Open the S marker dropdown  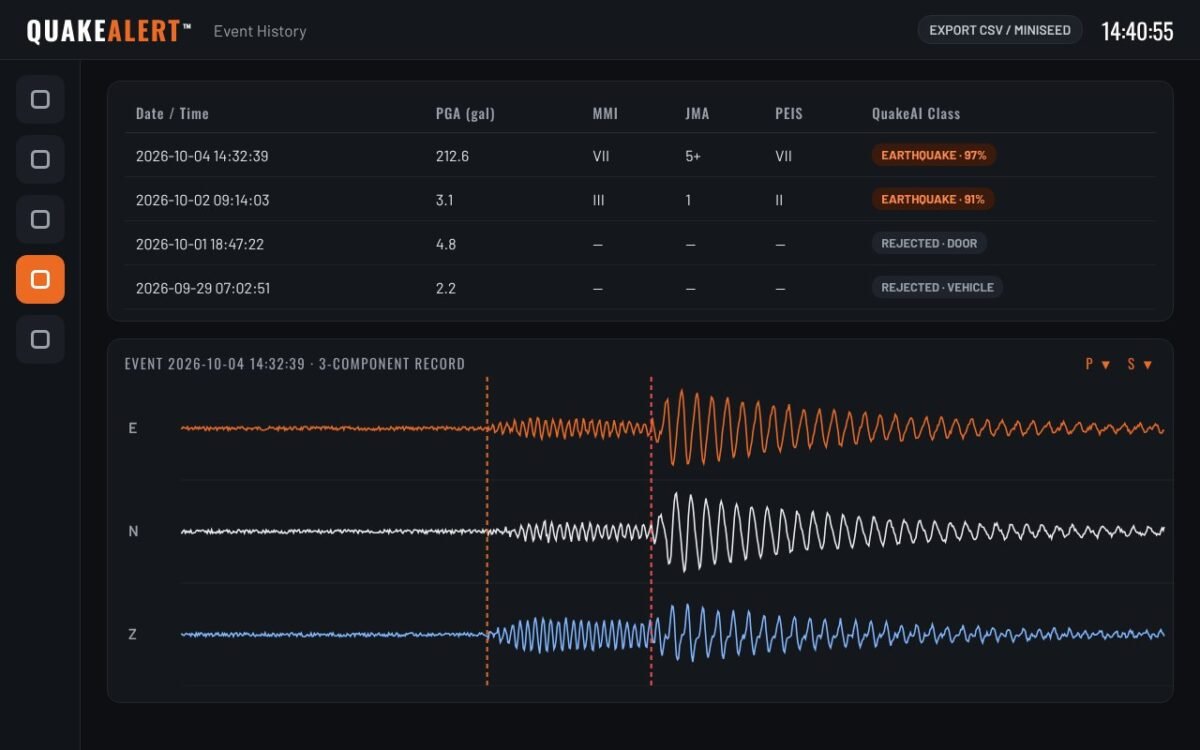coord(1140,364)
